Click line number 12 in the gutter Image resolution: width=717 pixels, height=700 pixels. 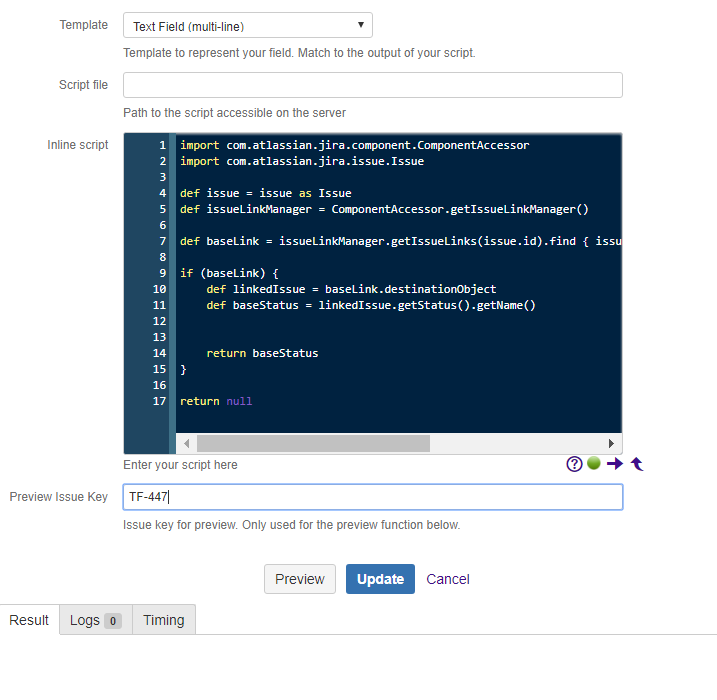(160, 321)
